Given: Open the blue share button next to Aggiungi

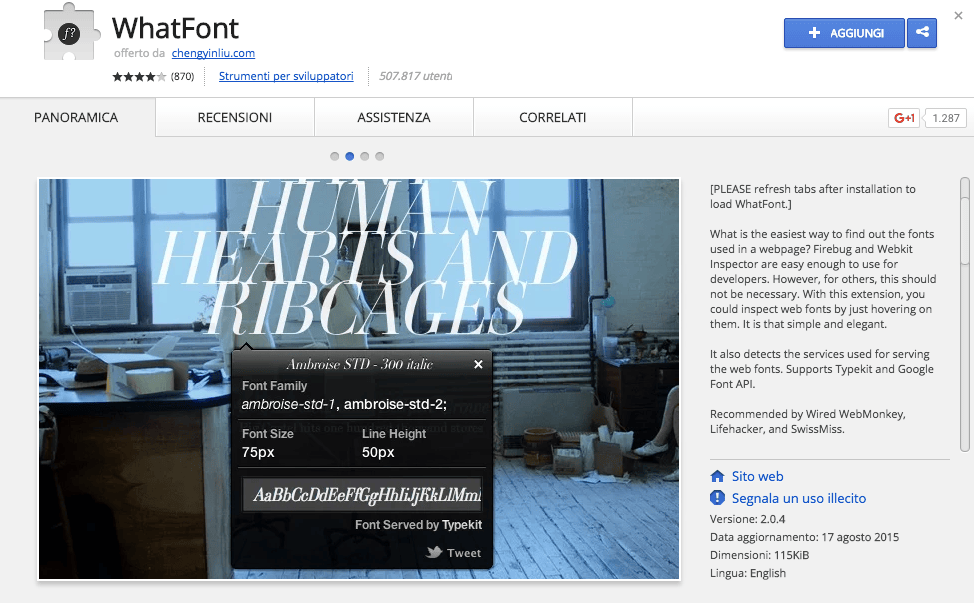Looking at the screenshot, I should (921, 33).
